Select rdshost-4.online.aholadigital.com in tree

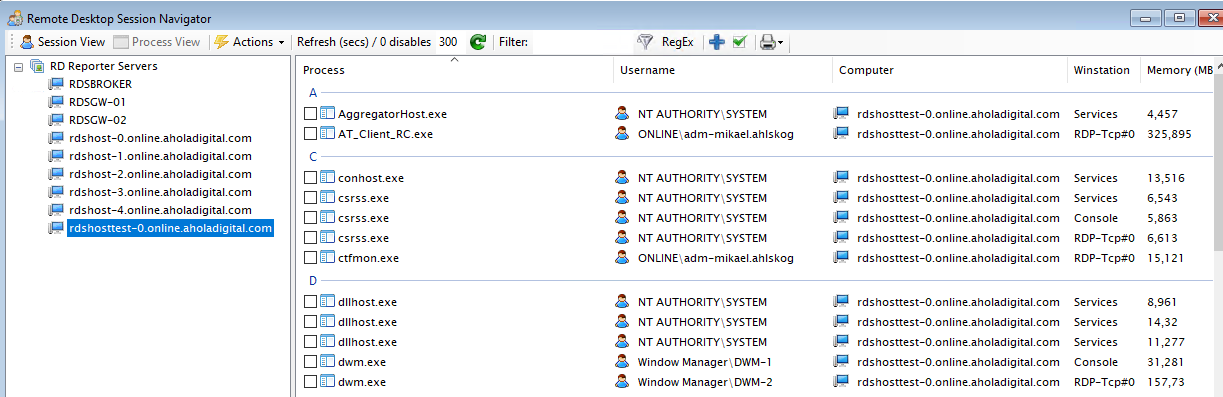tap(160, 210)
